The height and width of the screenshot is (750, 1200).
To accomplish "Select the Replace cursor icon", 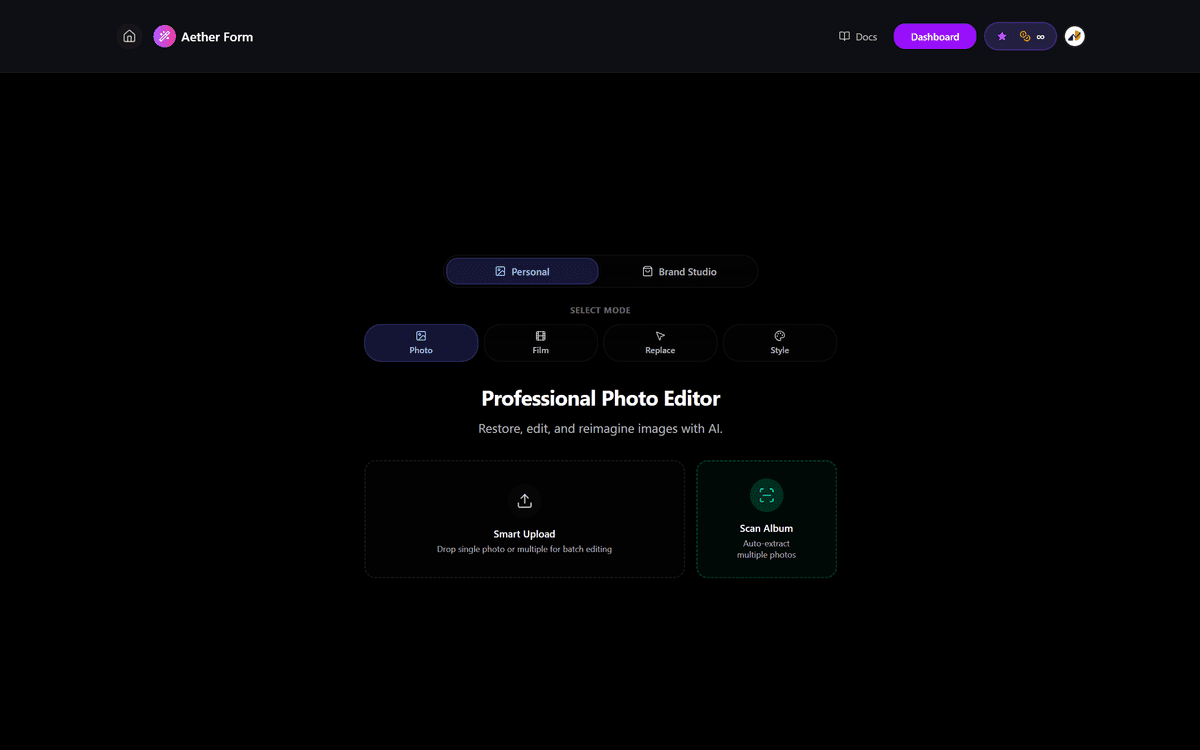I will coord(660,335).
